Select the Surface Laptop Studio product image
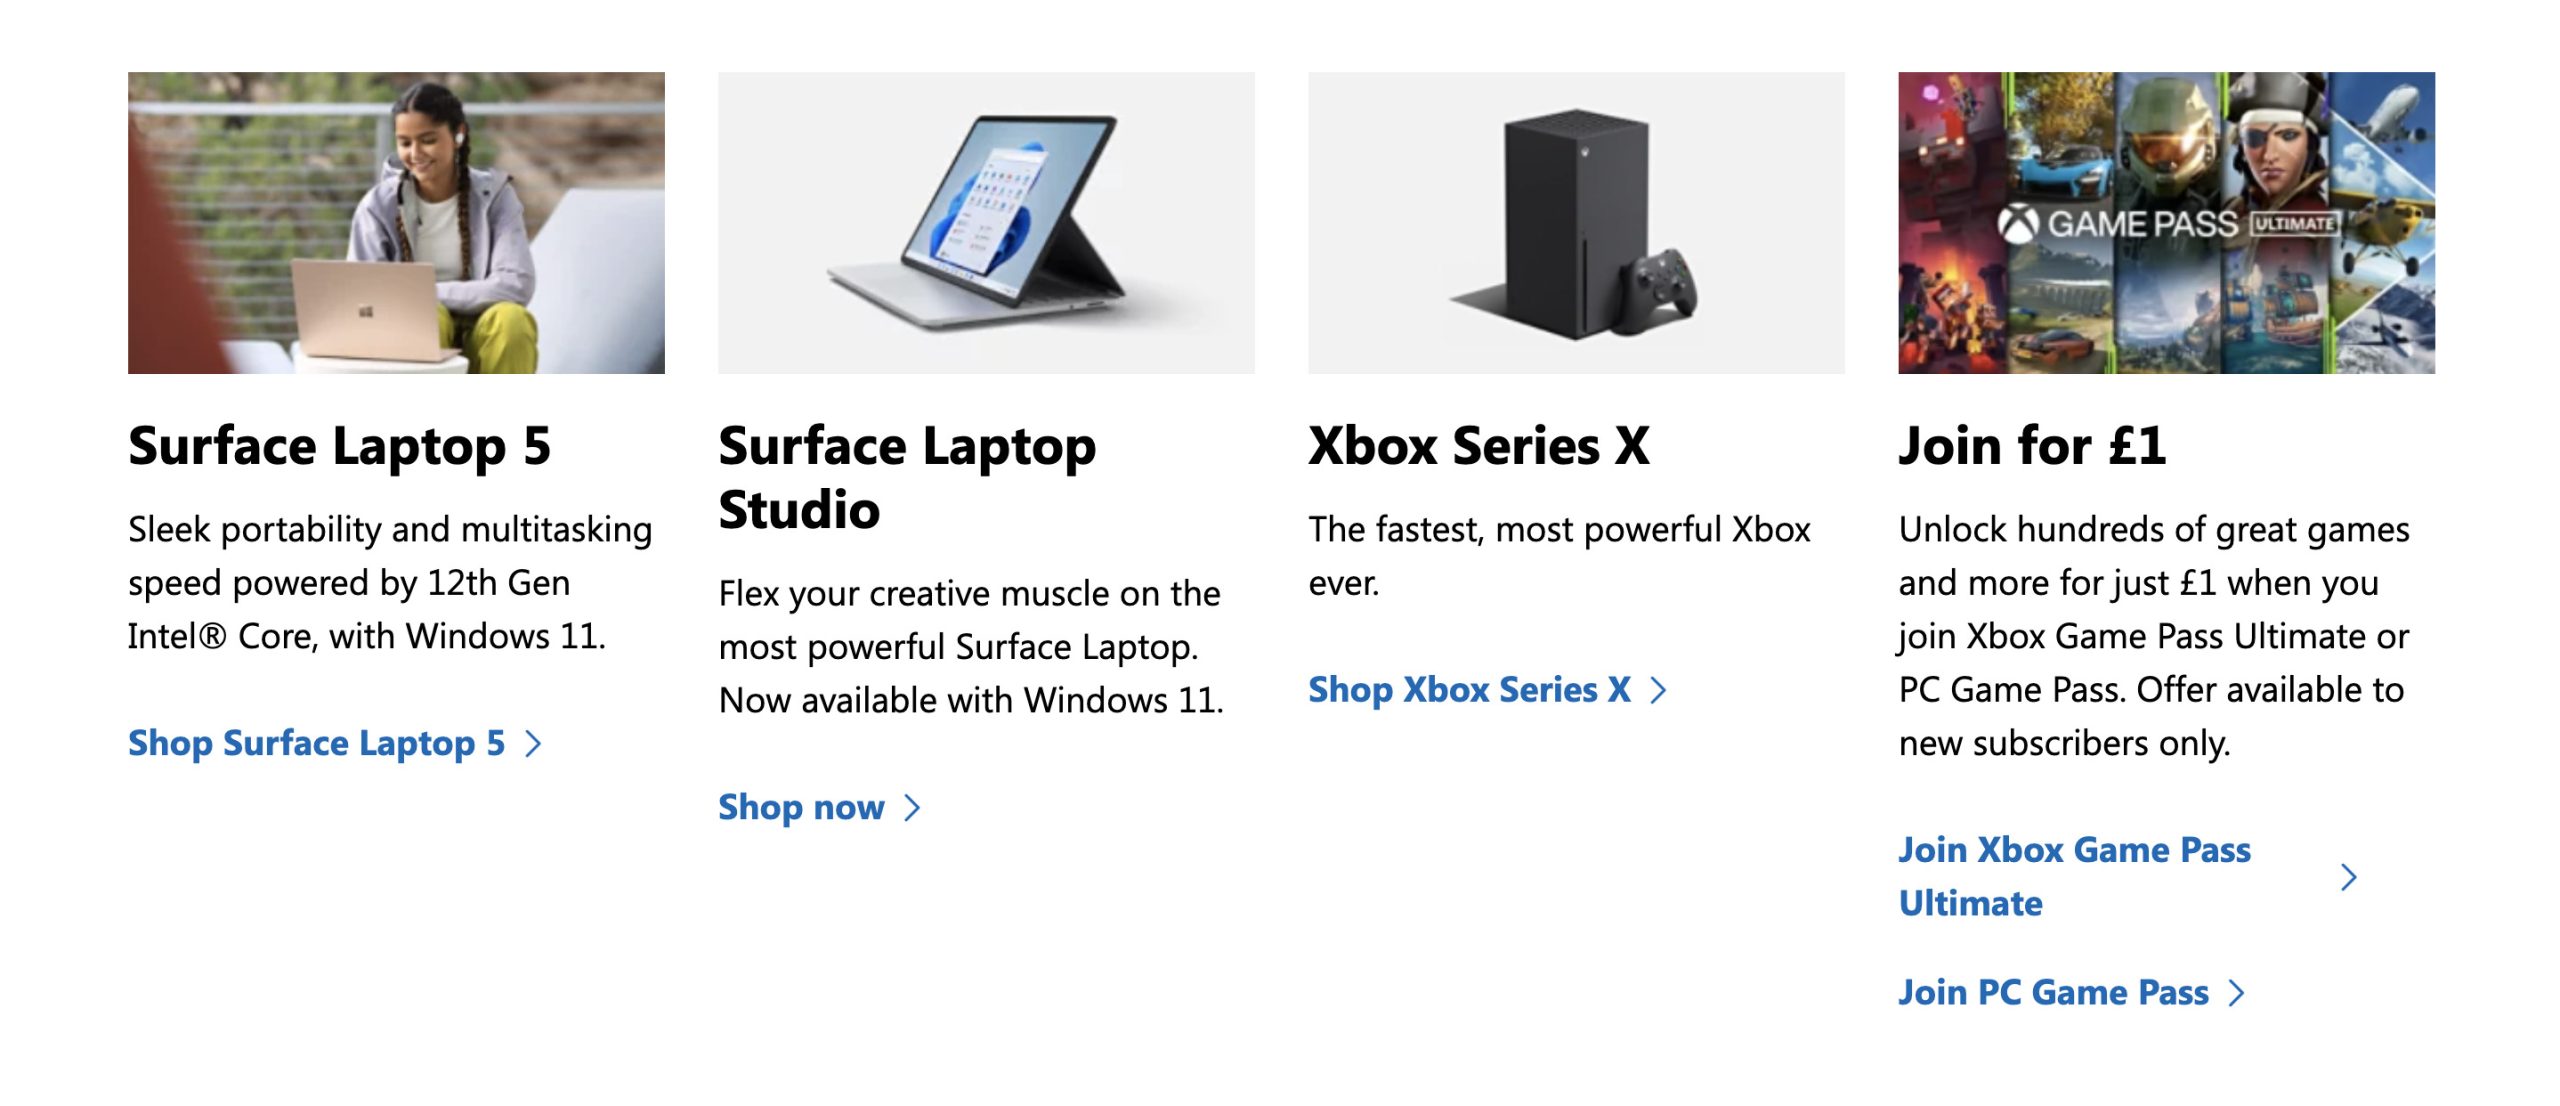This screenshot has height=1106, width=2560. pos(986,223)
